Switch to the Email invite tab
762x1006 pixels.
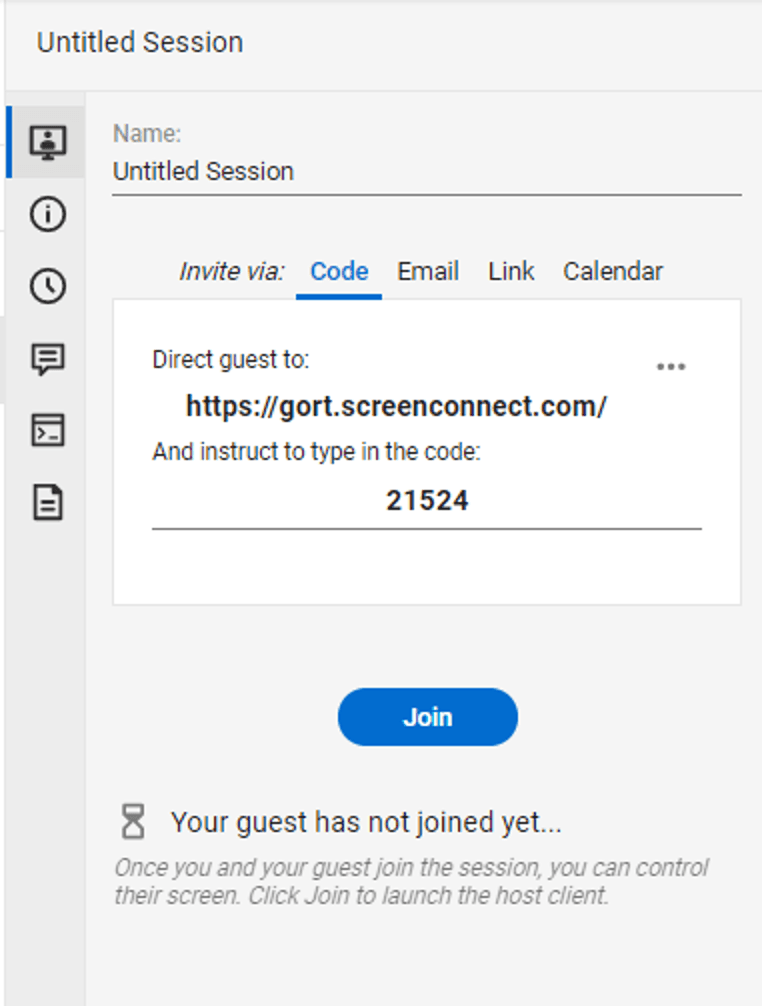coord(428,271)
